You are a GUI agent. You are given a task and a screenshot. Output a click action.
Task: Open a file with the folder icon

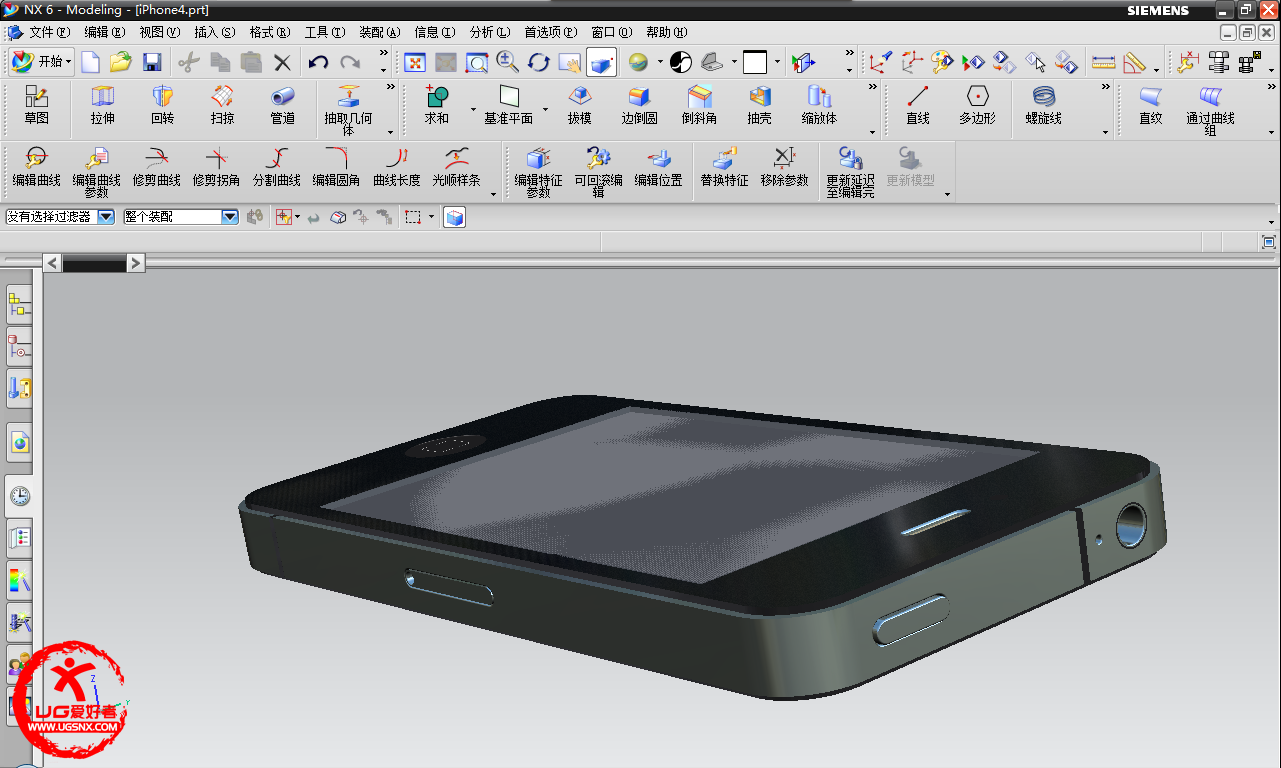point(121,63)
